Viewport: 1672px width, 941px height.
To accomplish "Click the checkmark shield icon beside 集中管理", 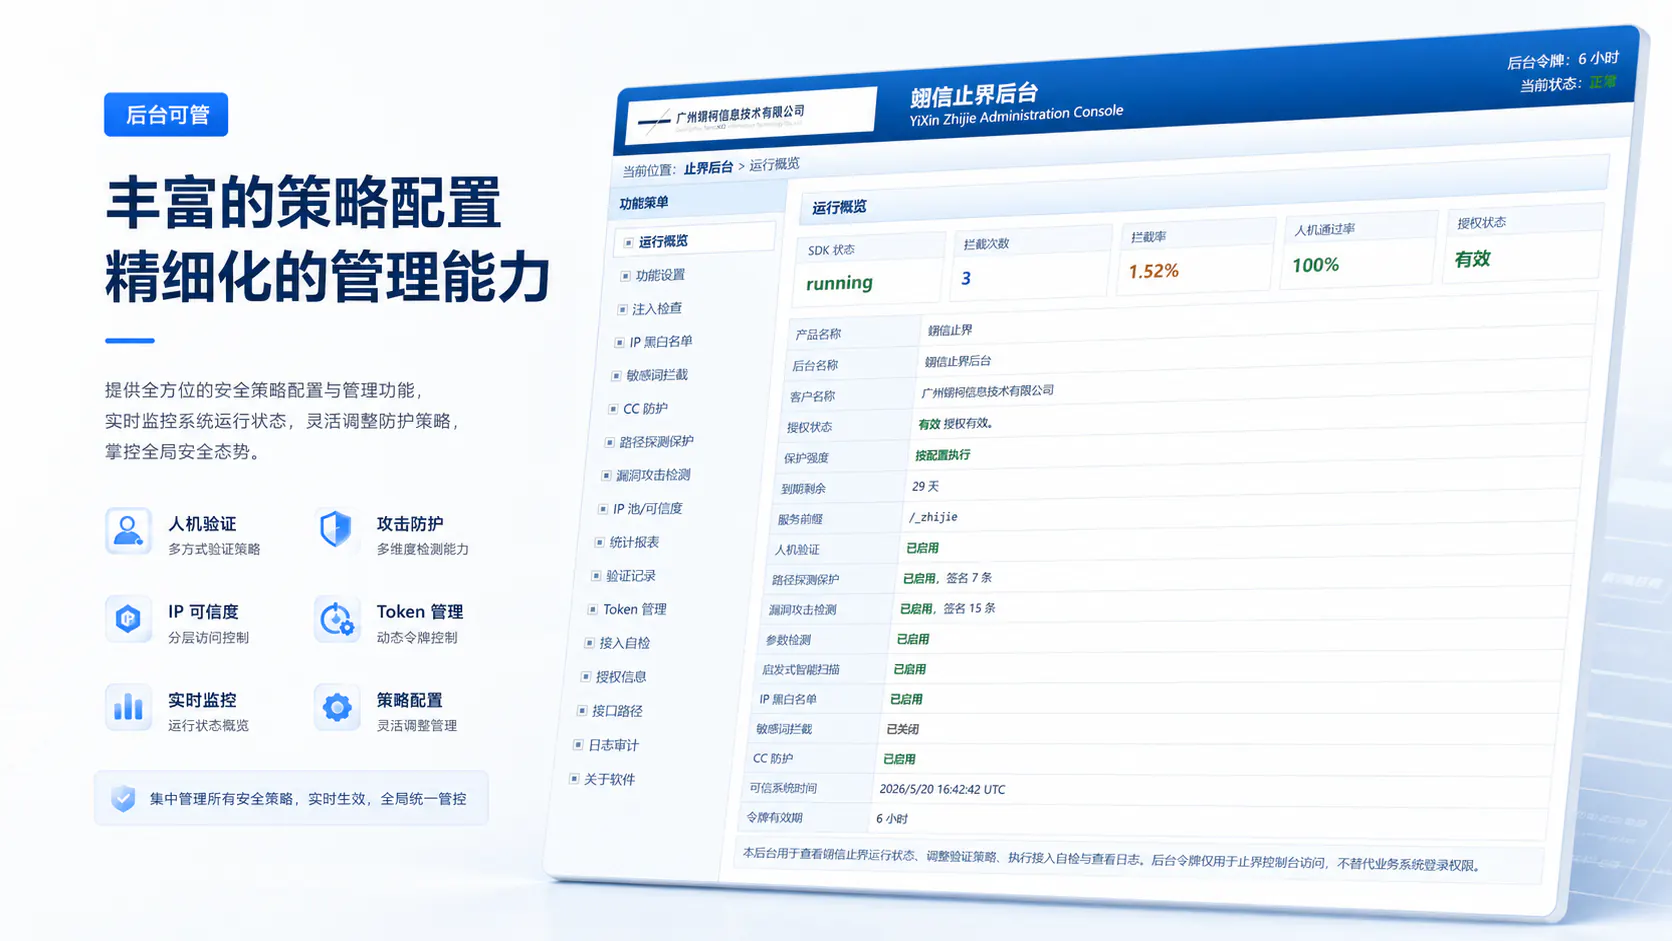I will pyautogui.click(x=123, y=798).
